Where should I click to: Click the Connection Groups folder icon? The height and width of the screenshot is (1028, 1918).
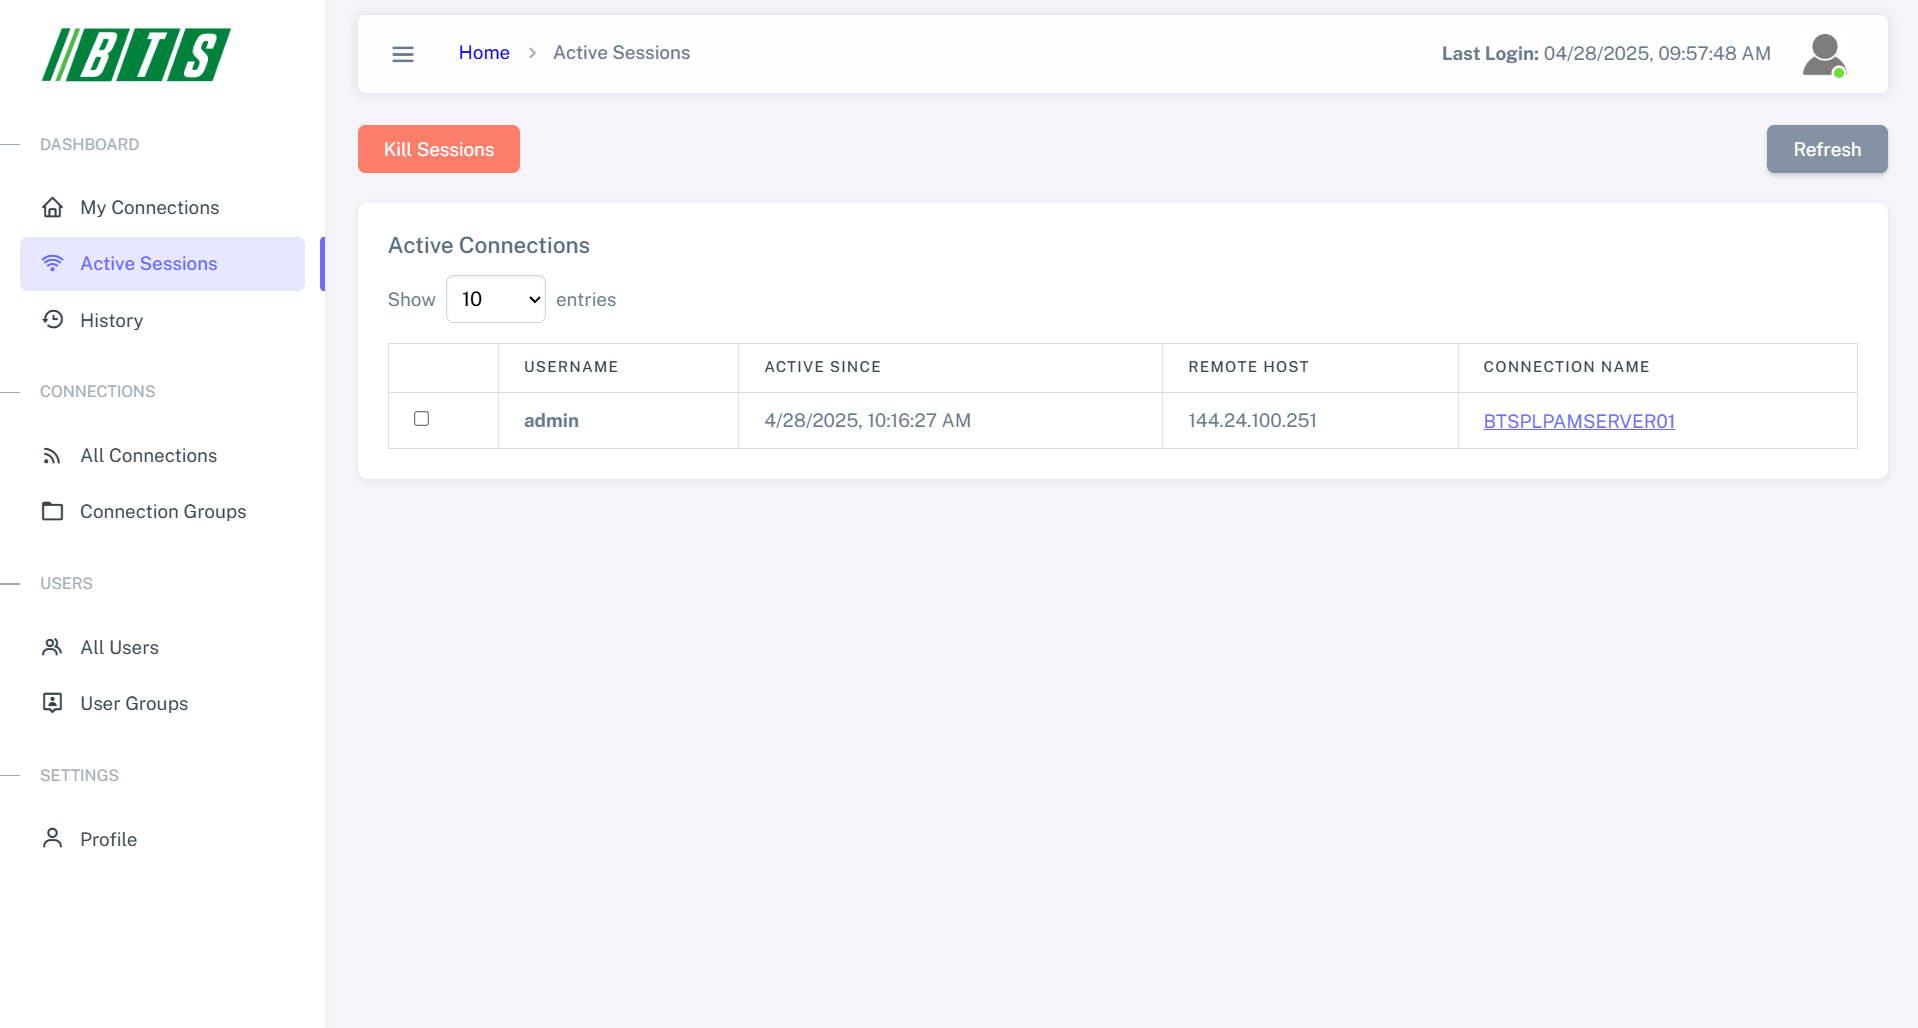click(53, 511)
